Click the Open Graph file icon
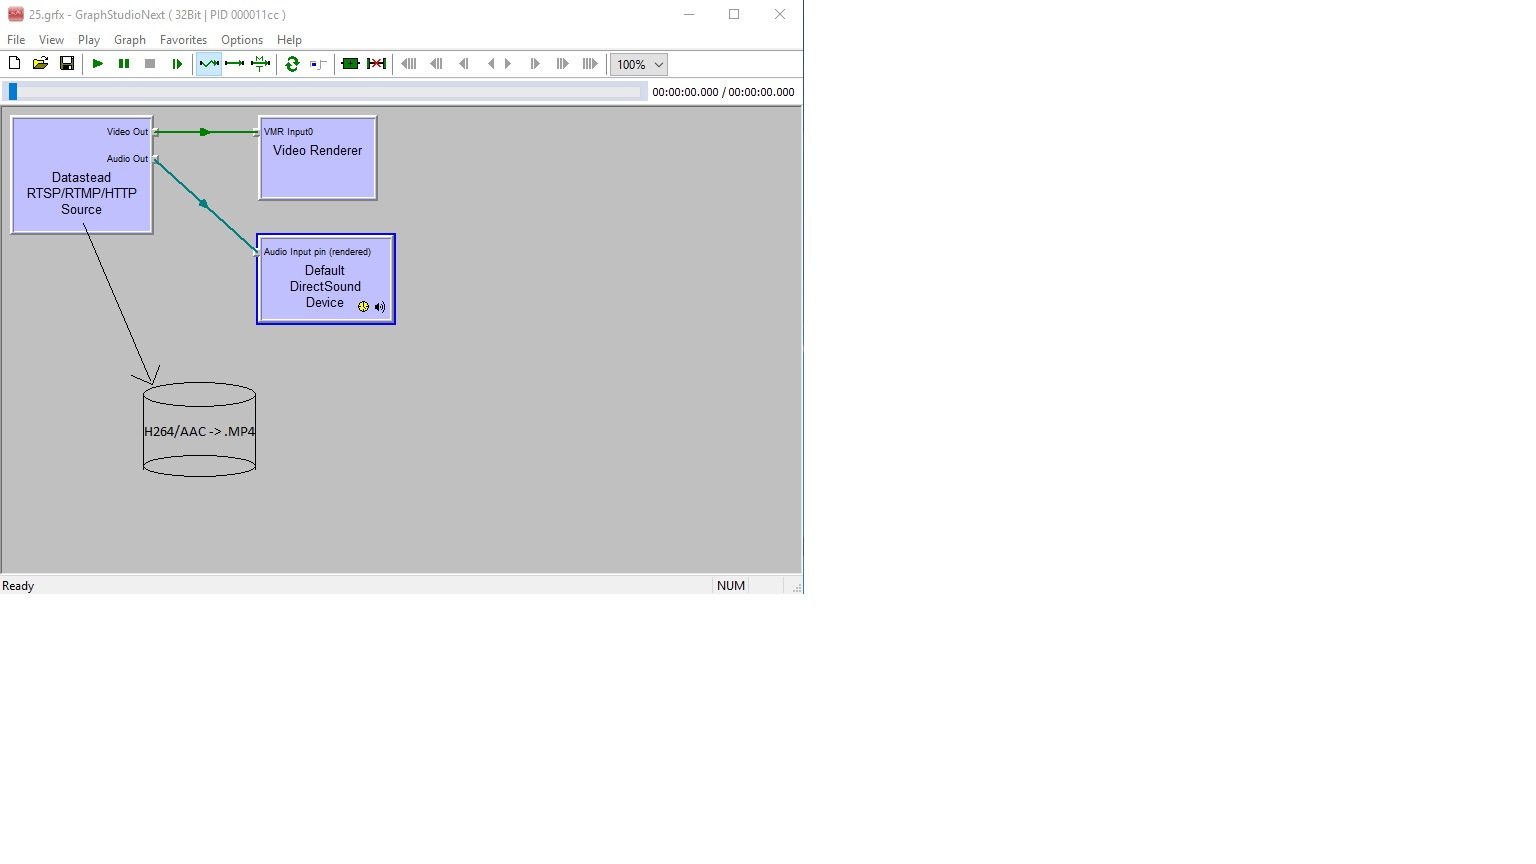This screenshot has height=864, width=1536. pyautogui.click(x=40, y=63)
